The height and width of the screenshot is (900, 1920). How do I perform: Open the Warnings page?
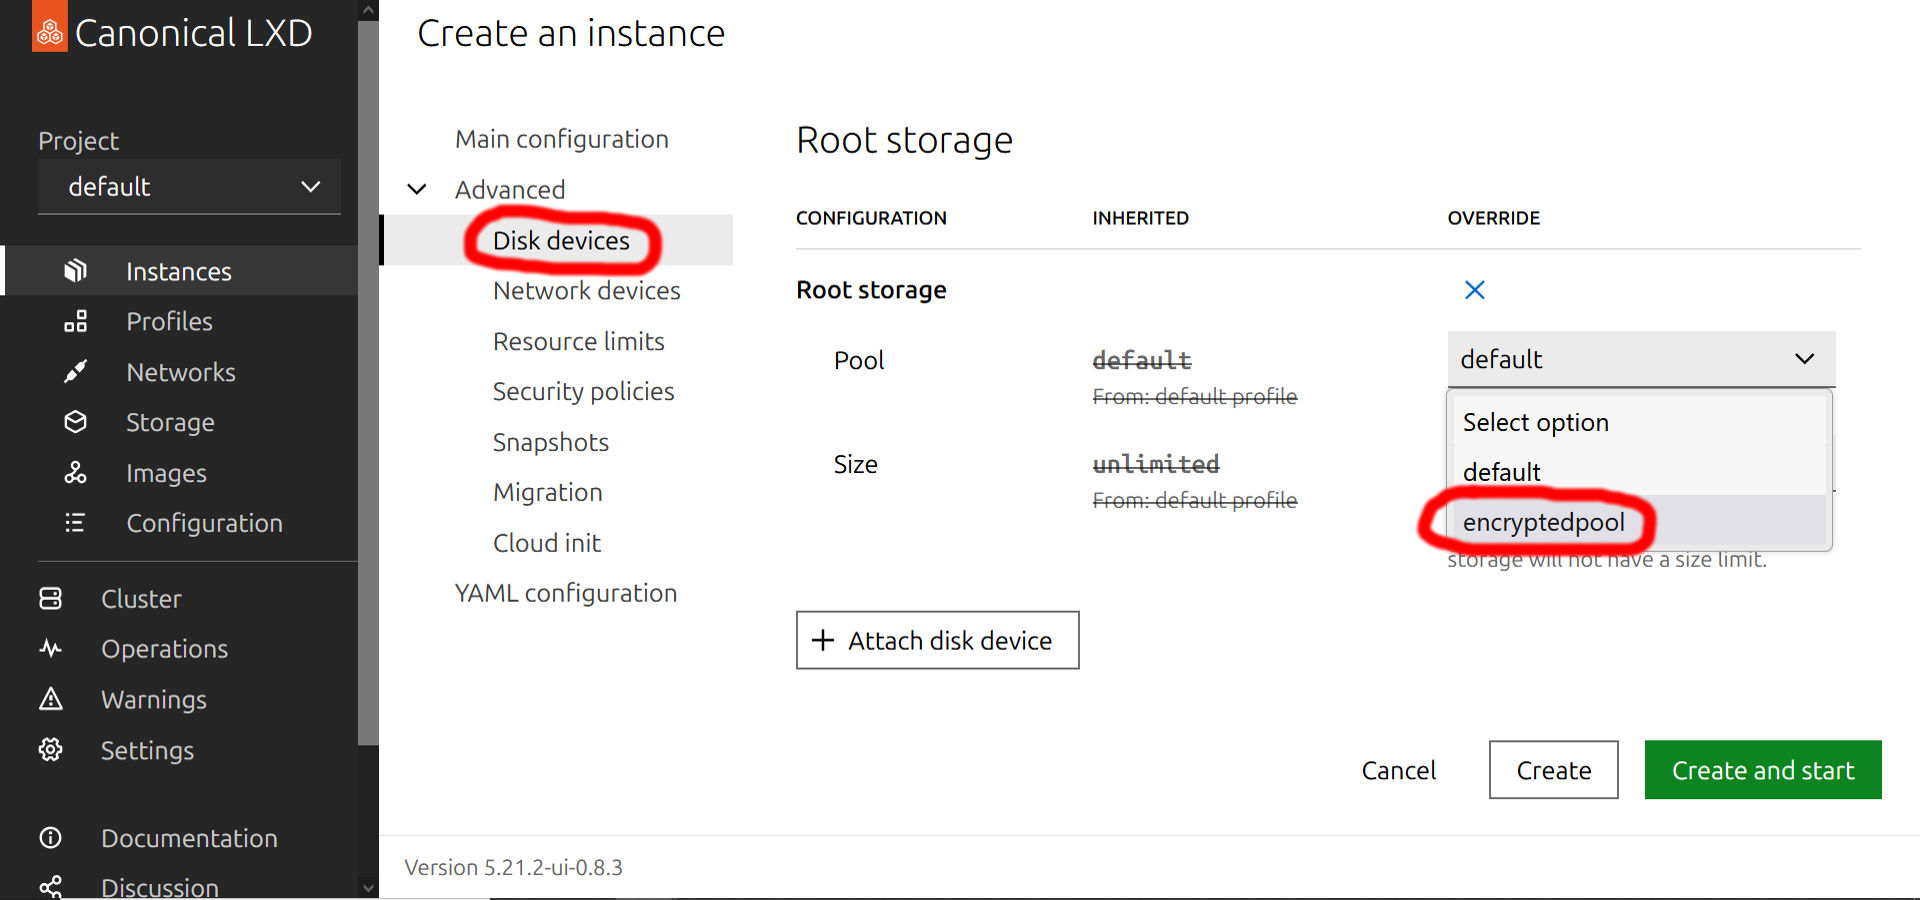[154, 699]
